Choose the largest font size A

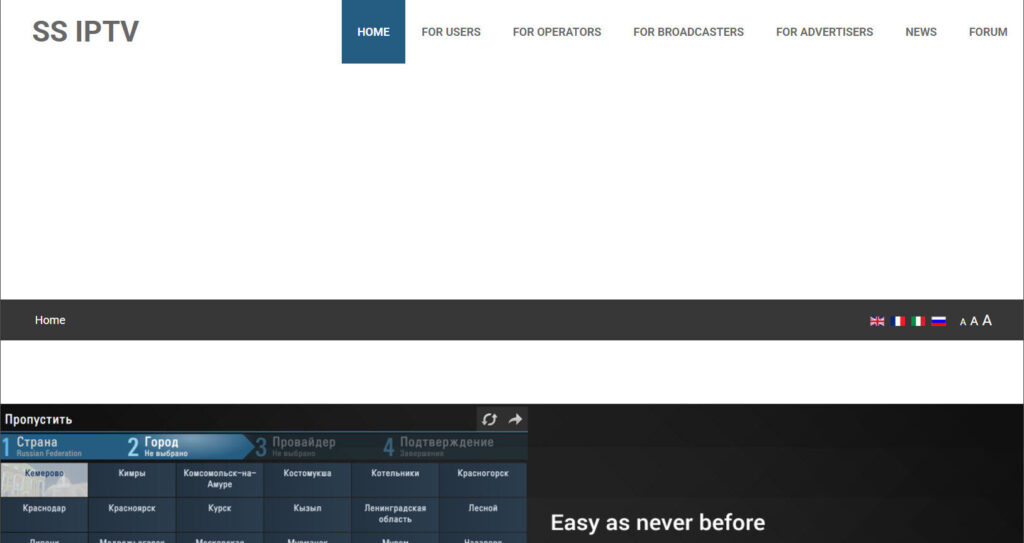tap(987, 320)
